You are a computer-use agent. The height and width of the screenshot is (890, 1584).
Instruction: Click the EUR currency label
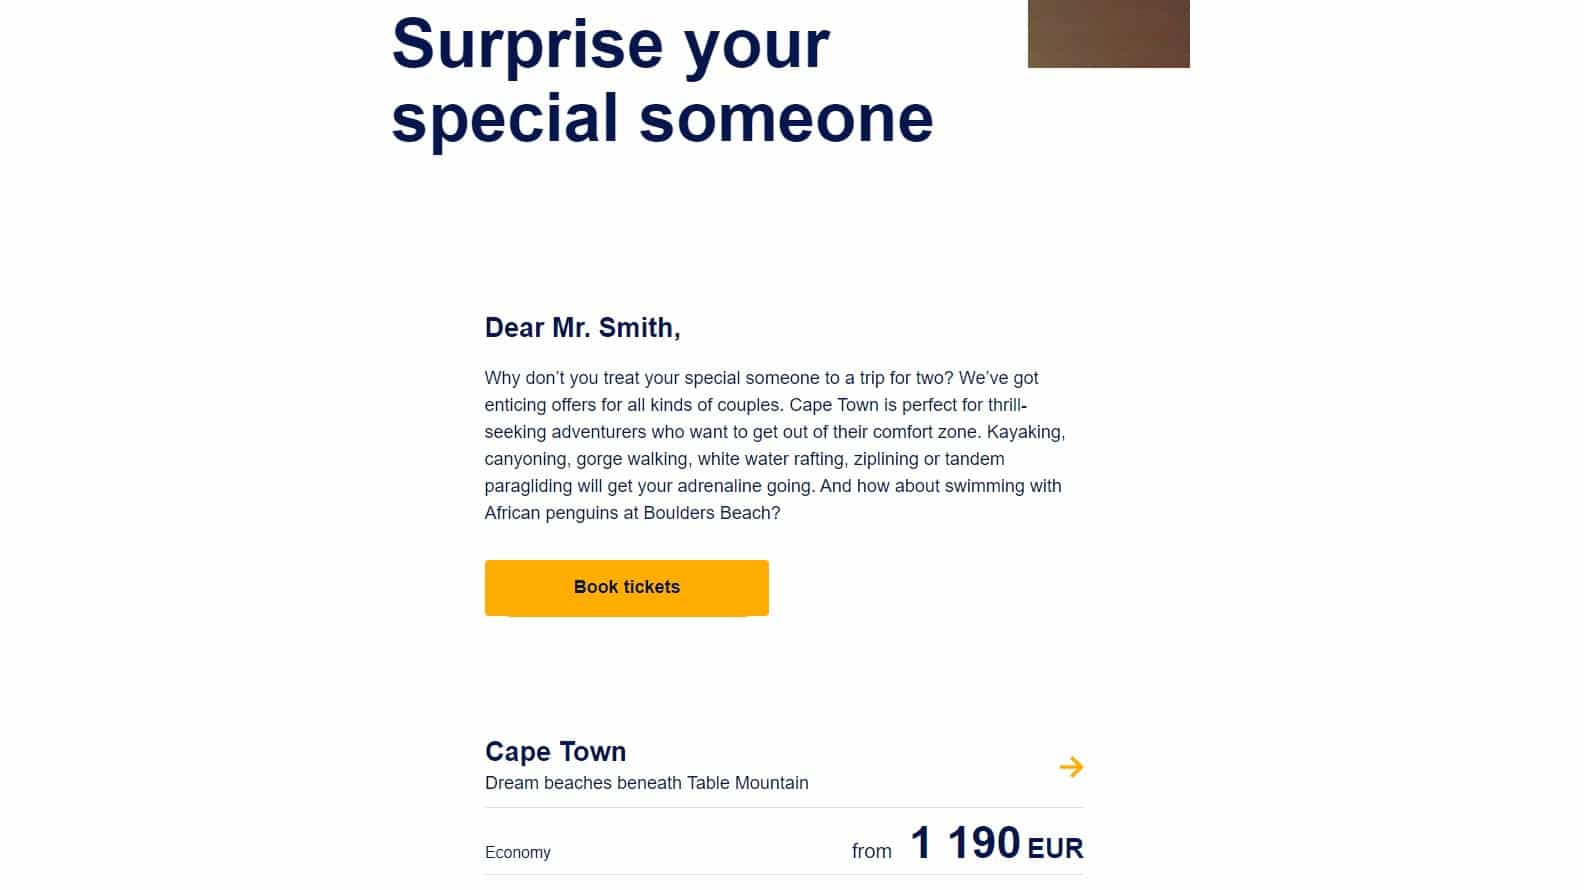pos(1055,849)
